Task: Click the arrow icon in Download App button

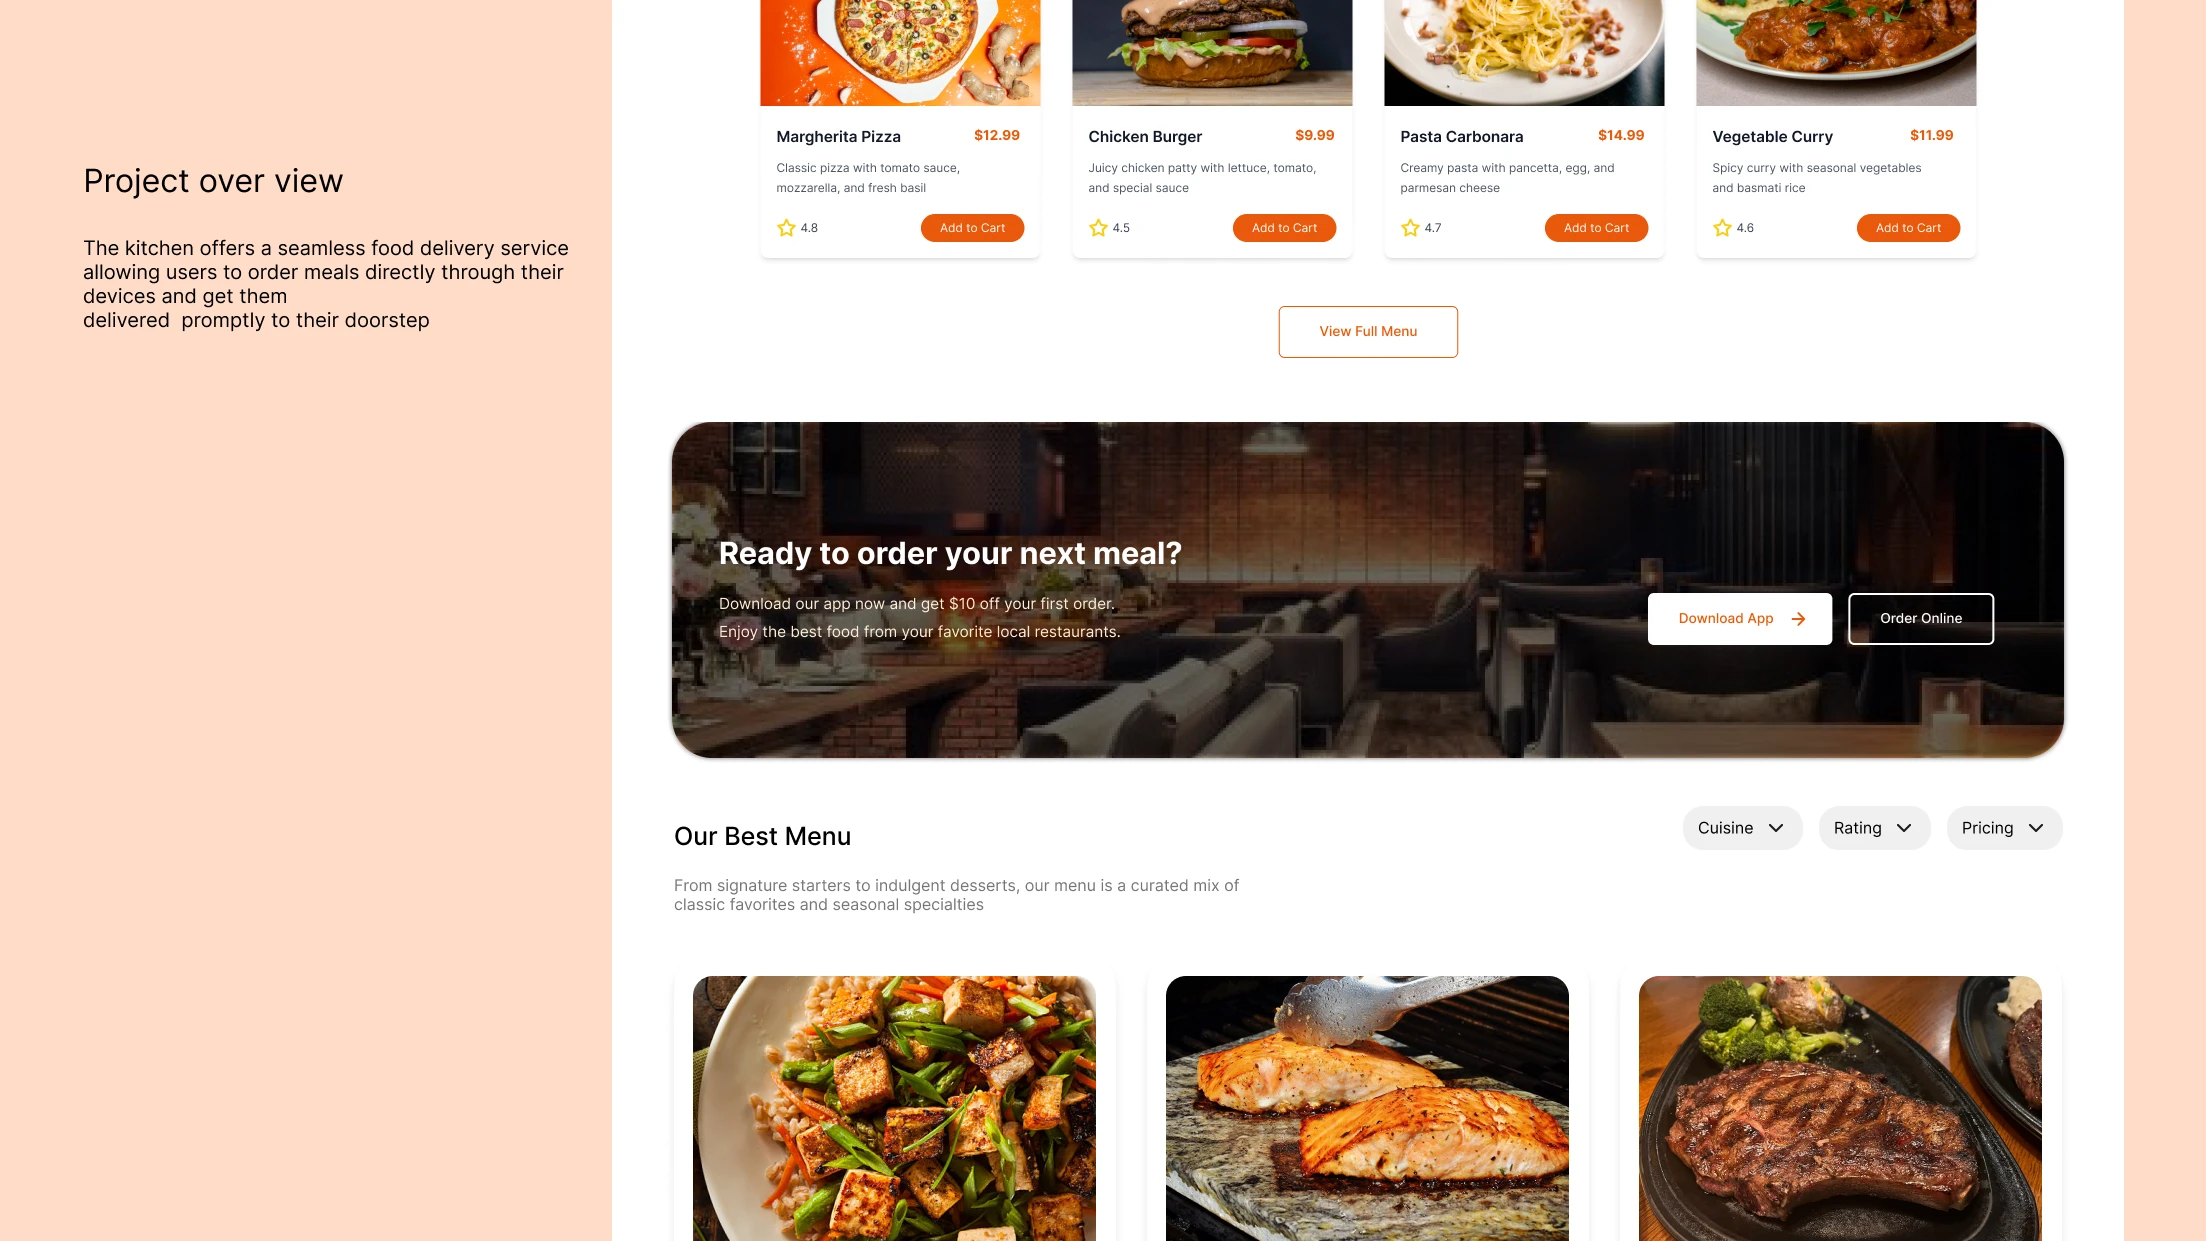Action: click(1798, 619)
